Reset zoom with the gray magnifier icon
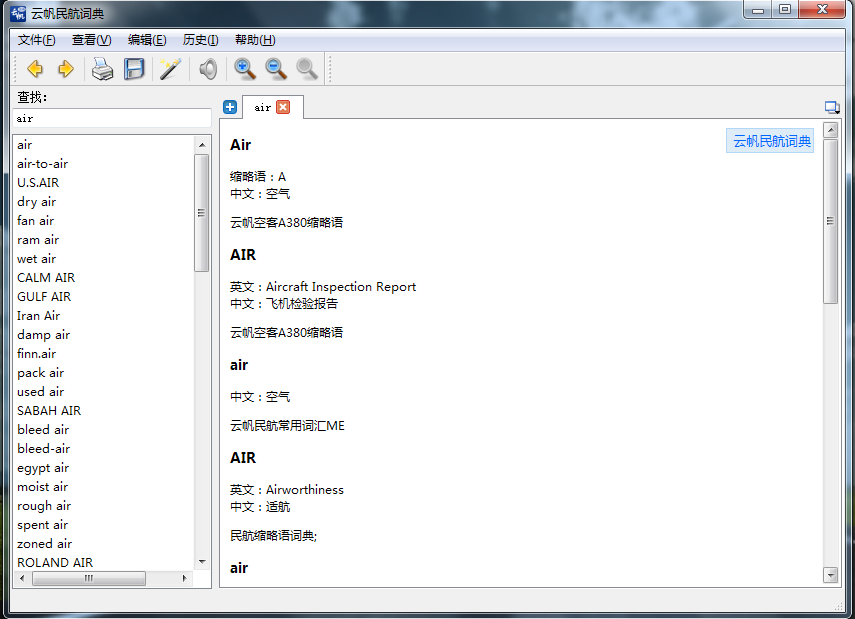 [x=307, y=69]
